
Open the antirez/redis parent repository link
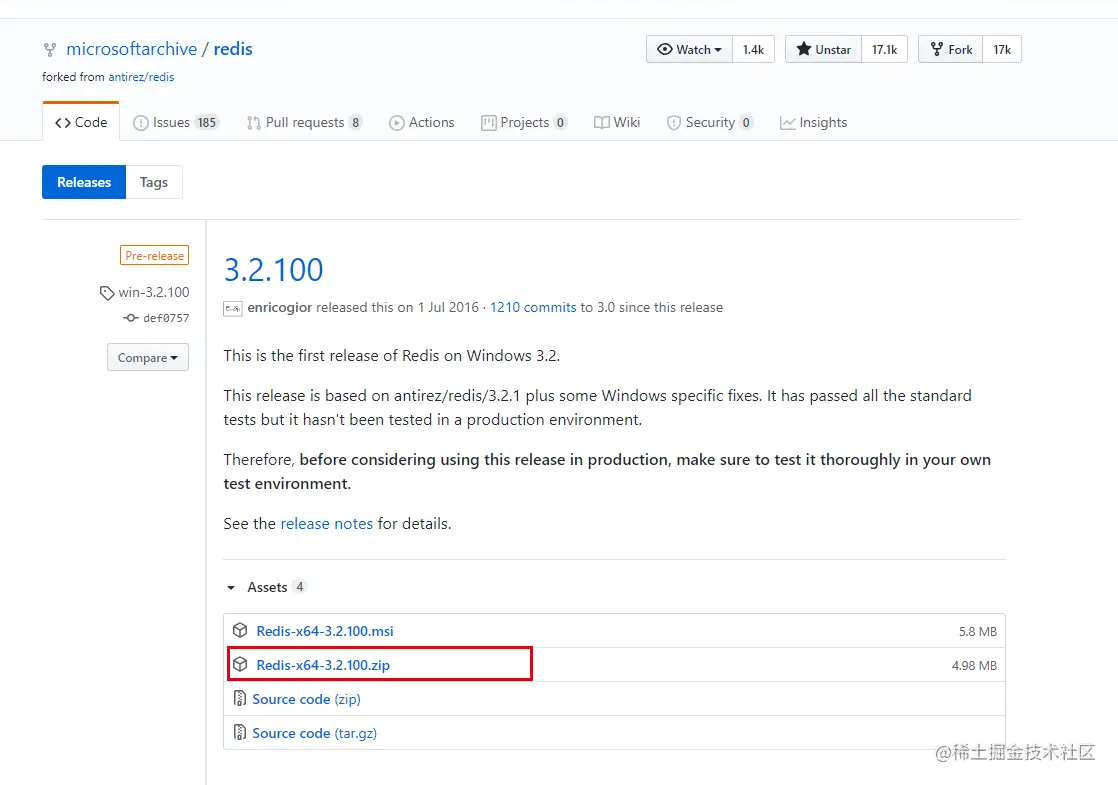point(141,77)
